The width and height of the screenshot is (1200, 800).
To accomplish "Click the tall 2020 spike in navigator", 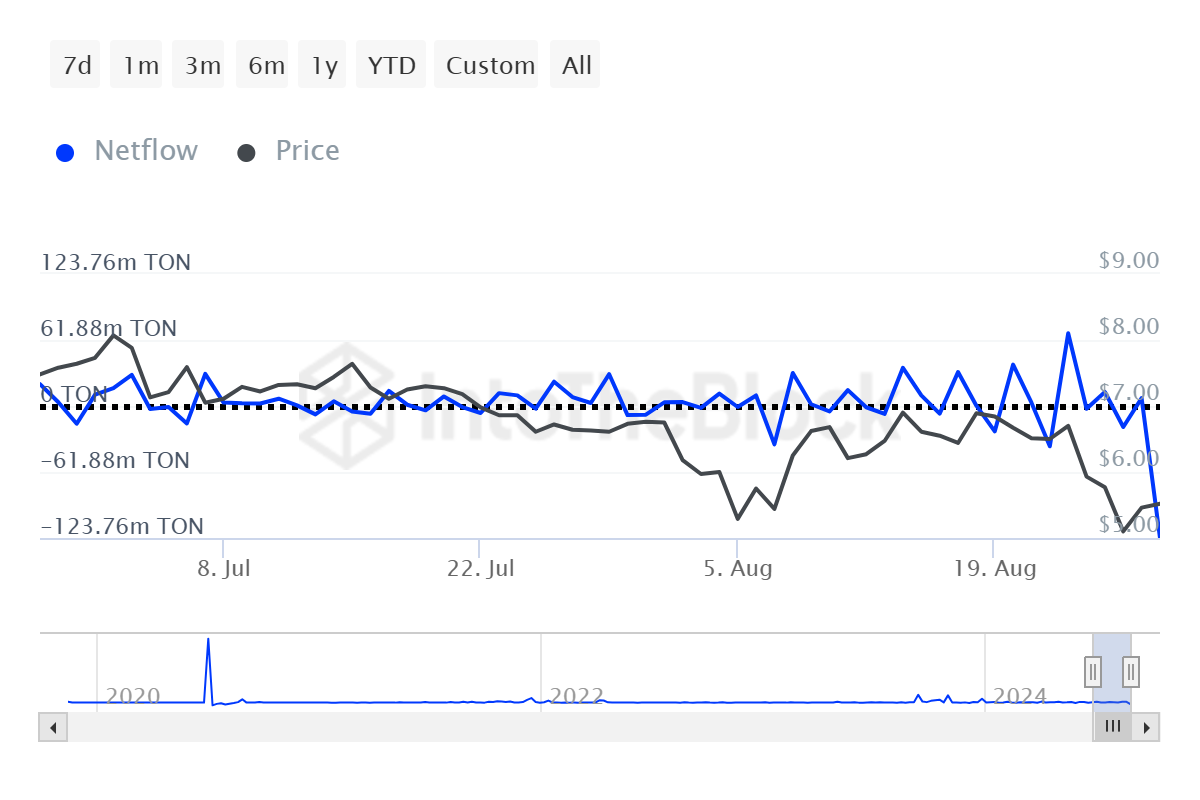I will pos(208,642).
